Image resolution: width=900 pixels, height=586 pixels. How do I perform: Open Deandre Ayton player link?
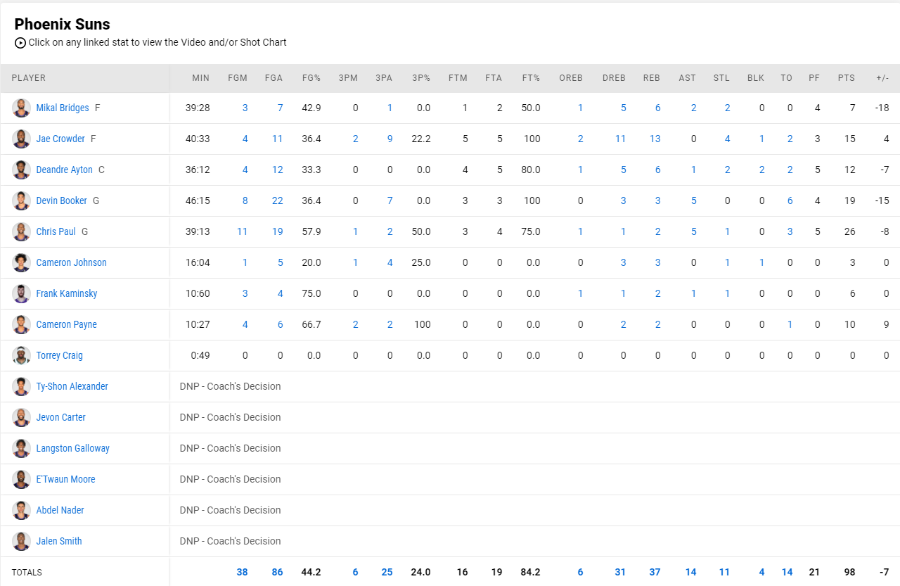pyautogui.click(x=64, y=170)
